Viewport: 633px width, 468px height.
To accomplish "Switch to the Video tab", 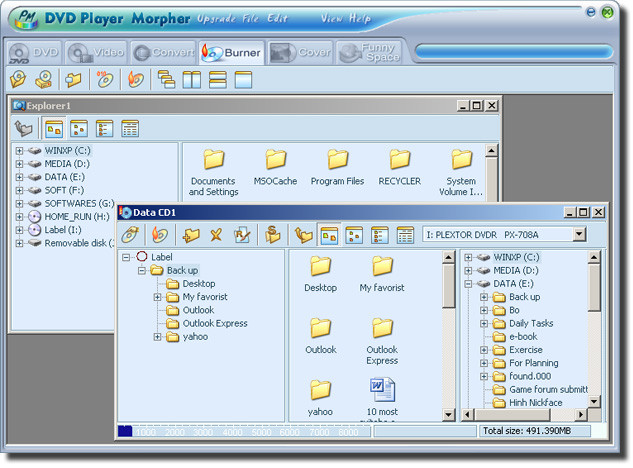I will pos(96,53).
